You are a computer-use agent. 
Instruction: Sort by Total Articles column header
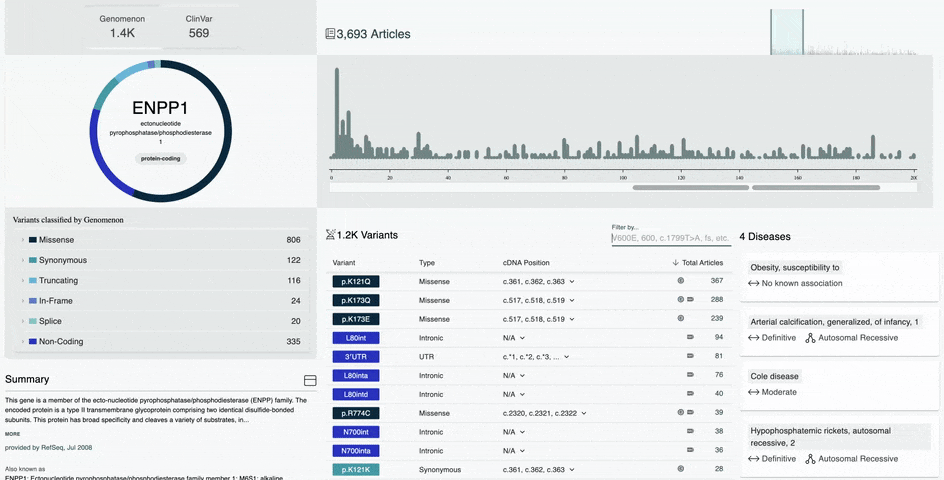click(x=703, y=263)
